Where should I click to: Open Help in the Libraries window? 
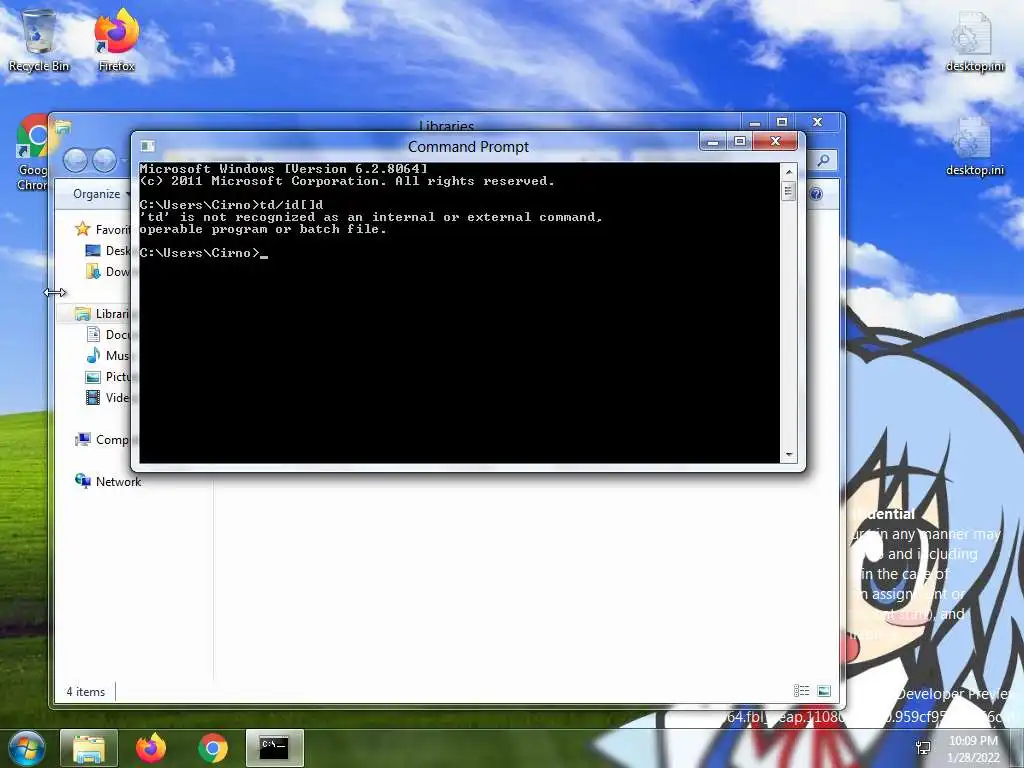[x=816, y=194]
